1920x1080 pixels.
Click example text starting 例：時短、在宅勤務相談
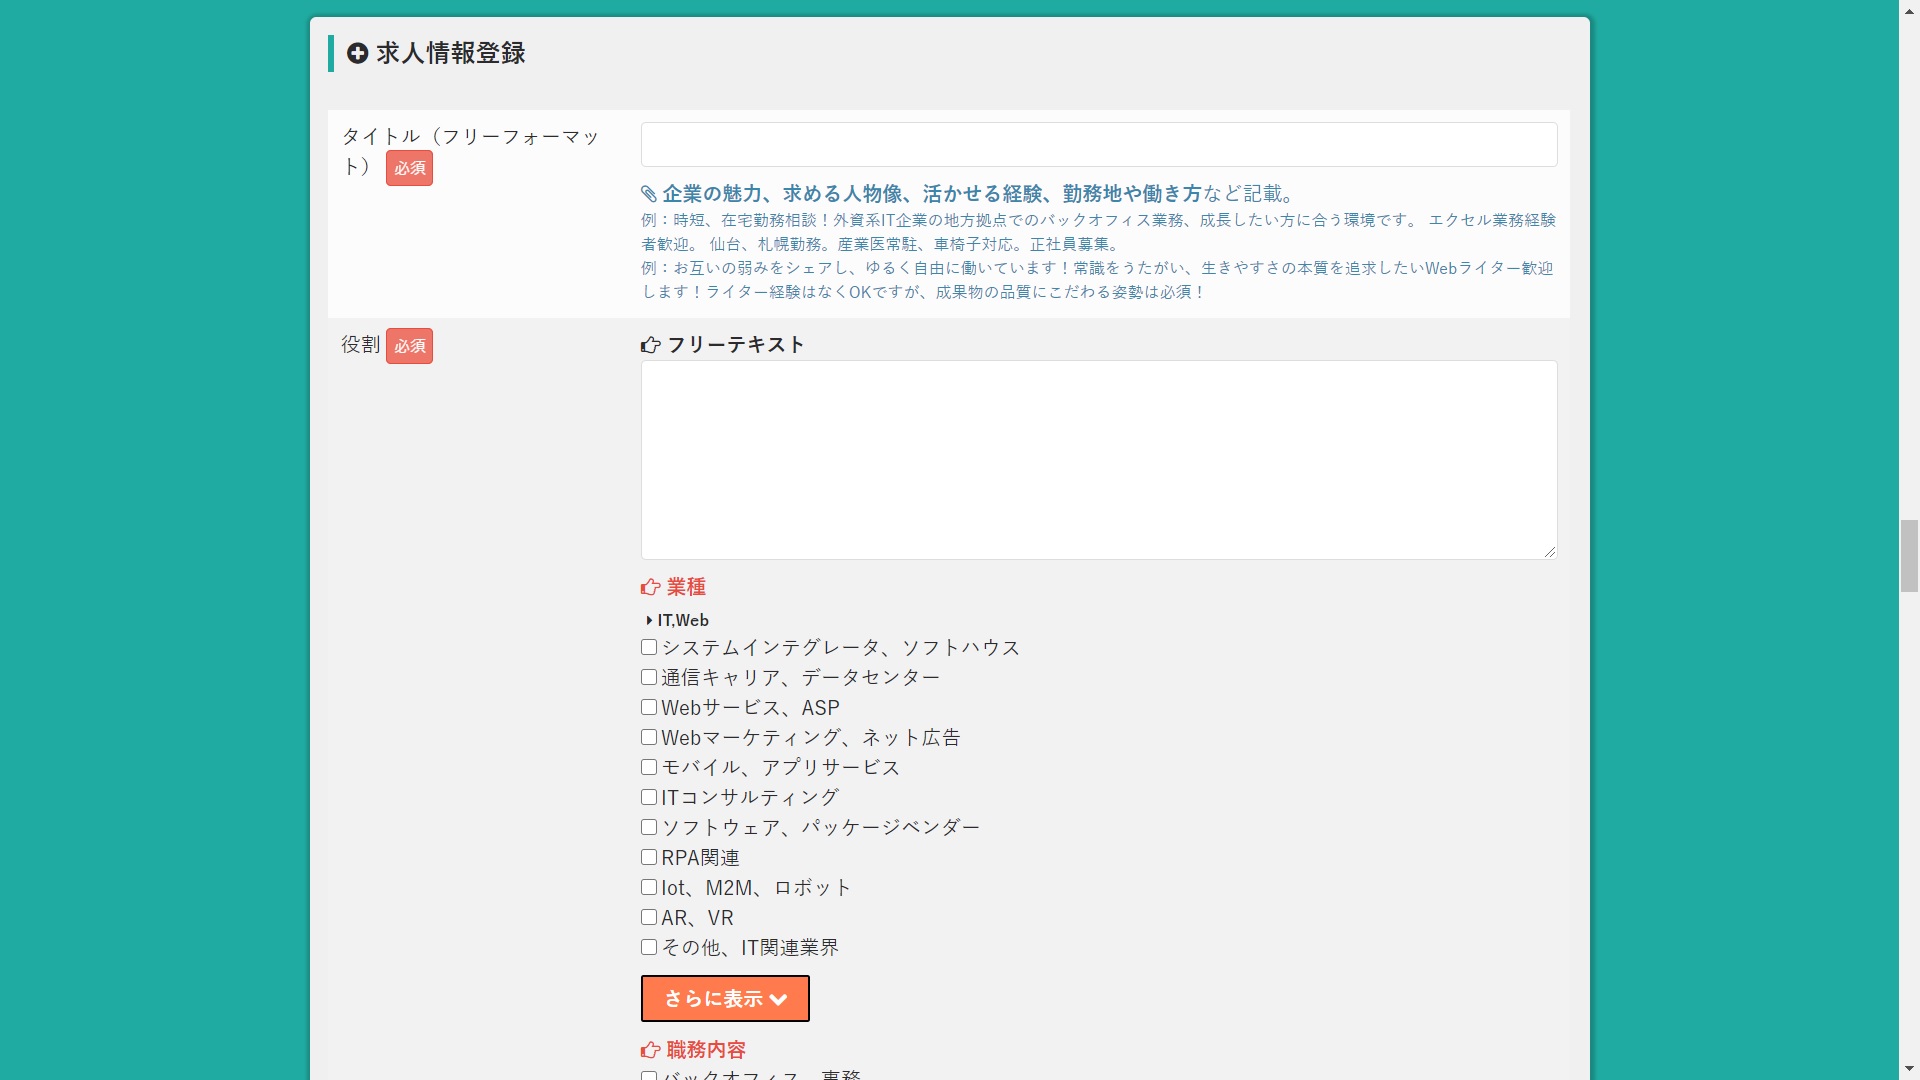click(1098, 232)
